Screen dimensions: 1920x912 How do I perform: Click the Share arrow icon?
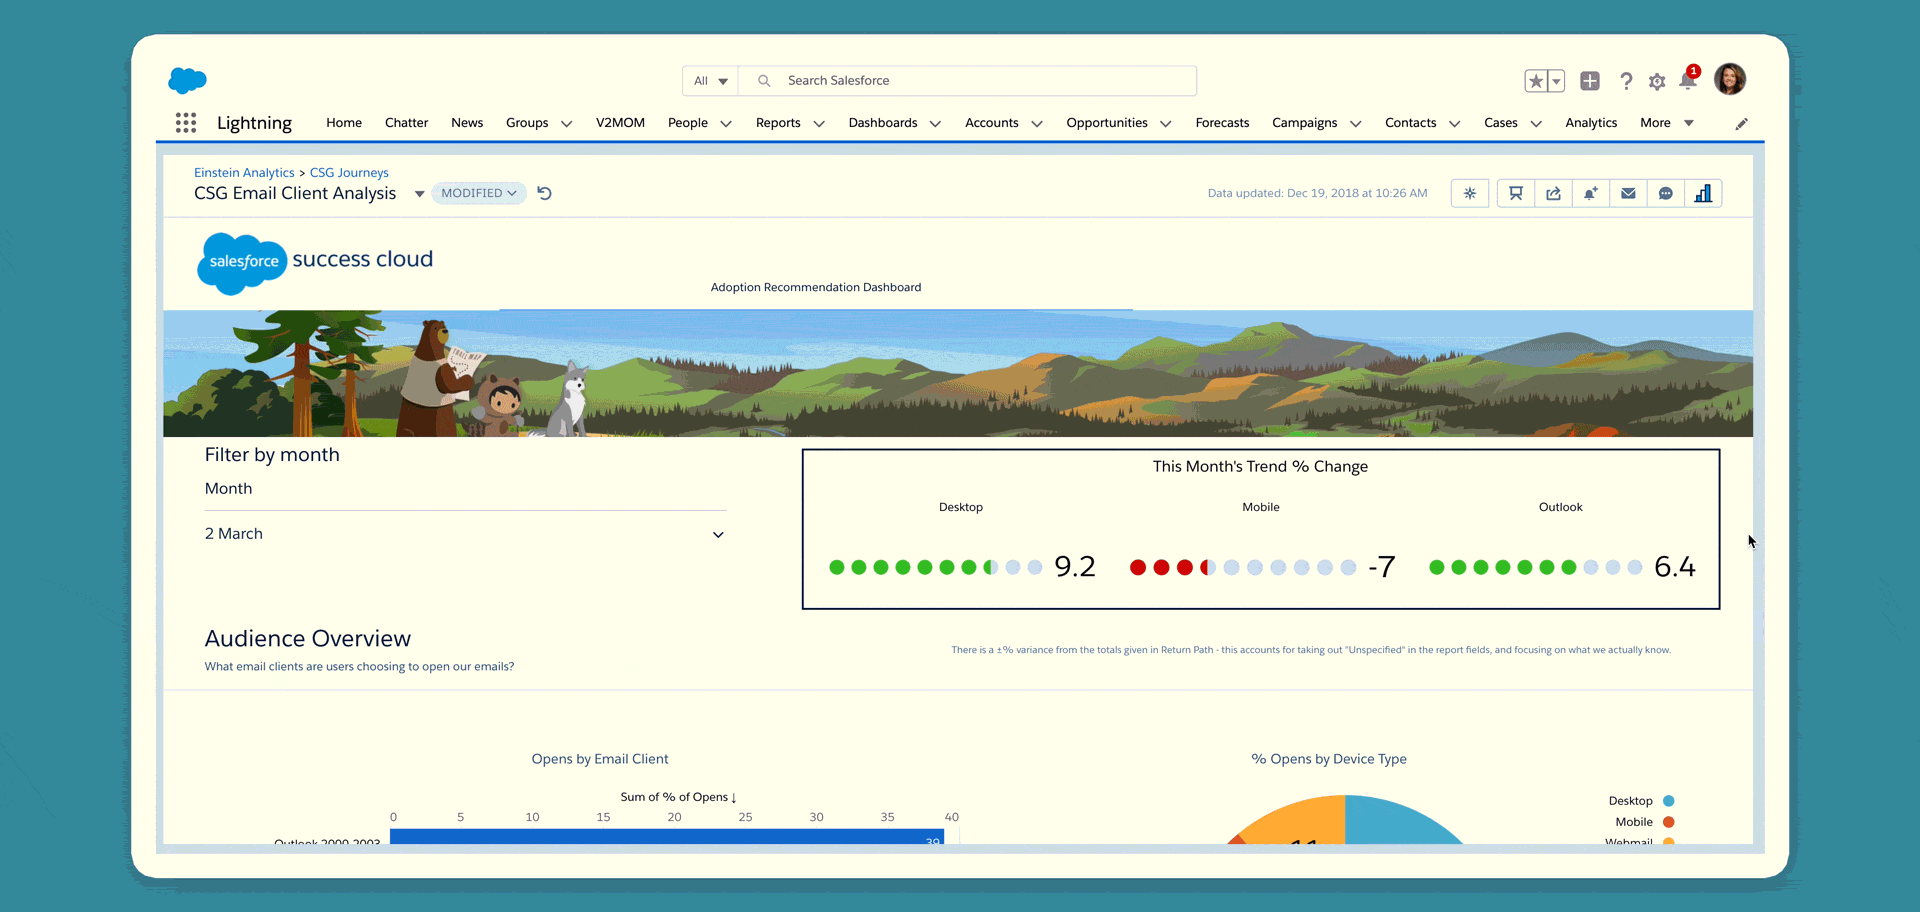1553,193
